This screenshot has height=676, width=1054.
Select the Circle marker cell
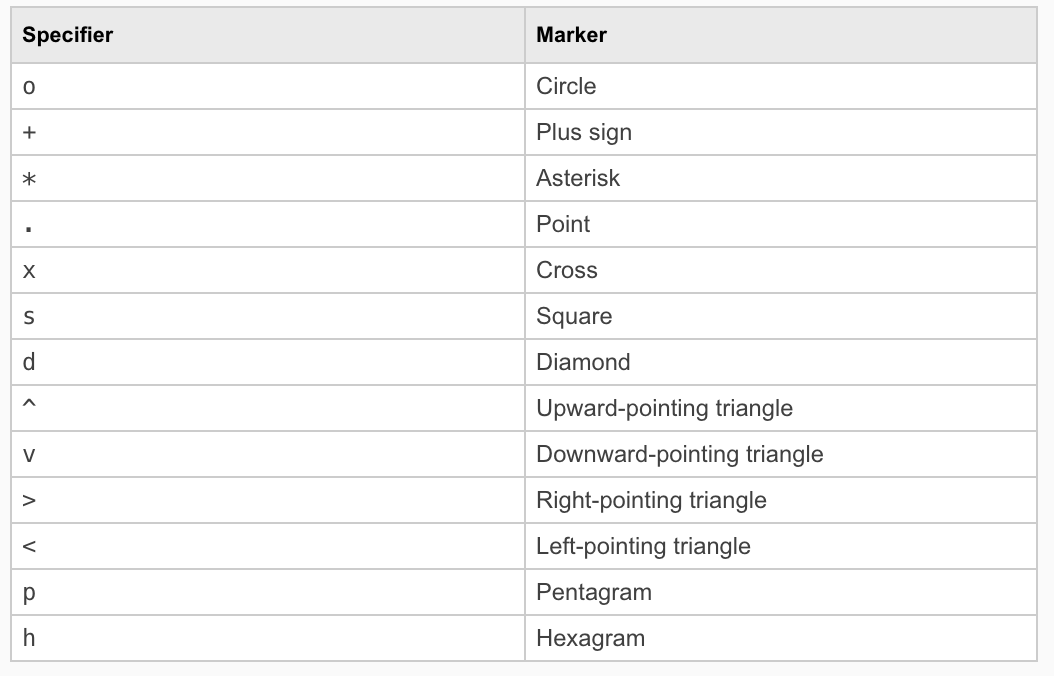(x=566, y=86)
